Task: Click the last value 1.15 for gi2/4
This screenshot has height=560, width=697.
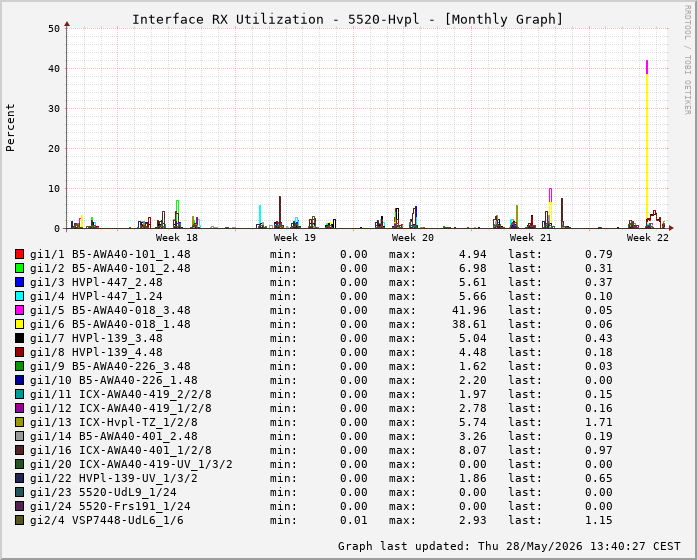Action: point(599,520)
